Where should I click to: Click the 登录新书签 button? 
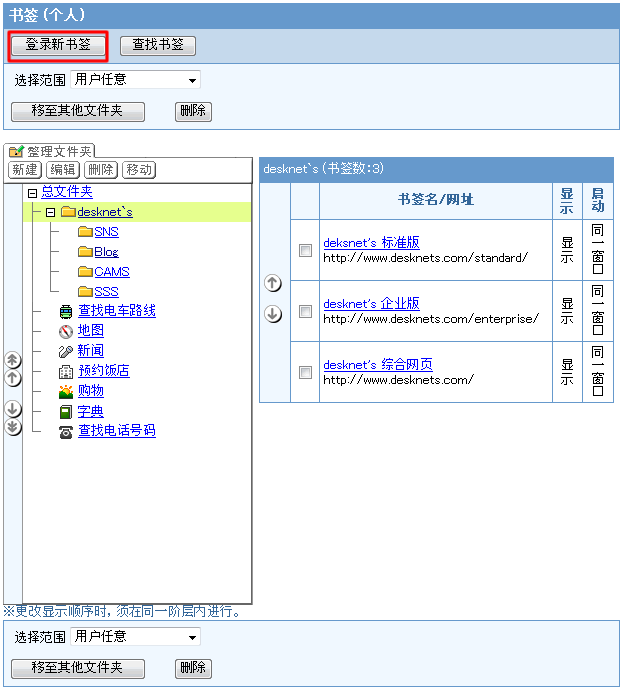58,45
